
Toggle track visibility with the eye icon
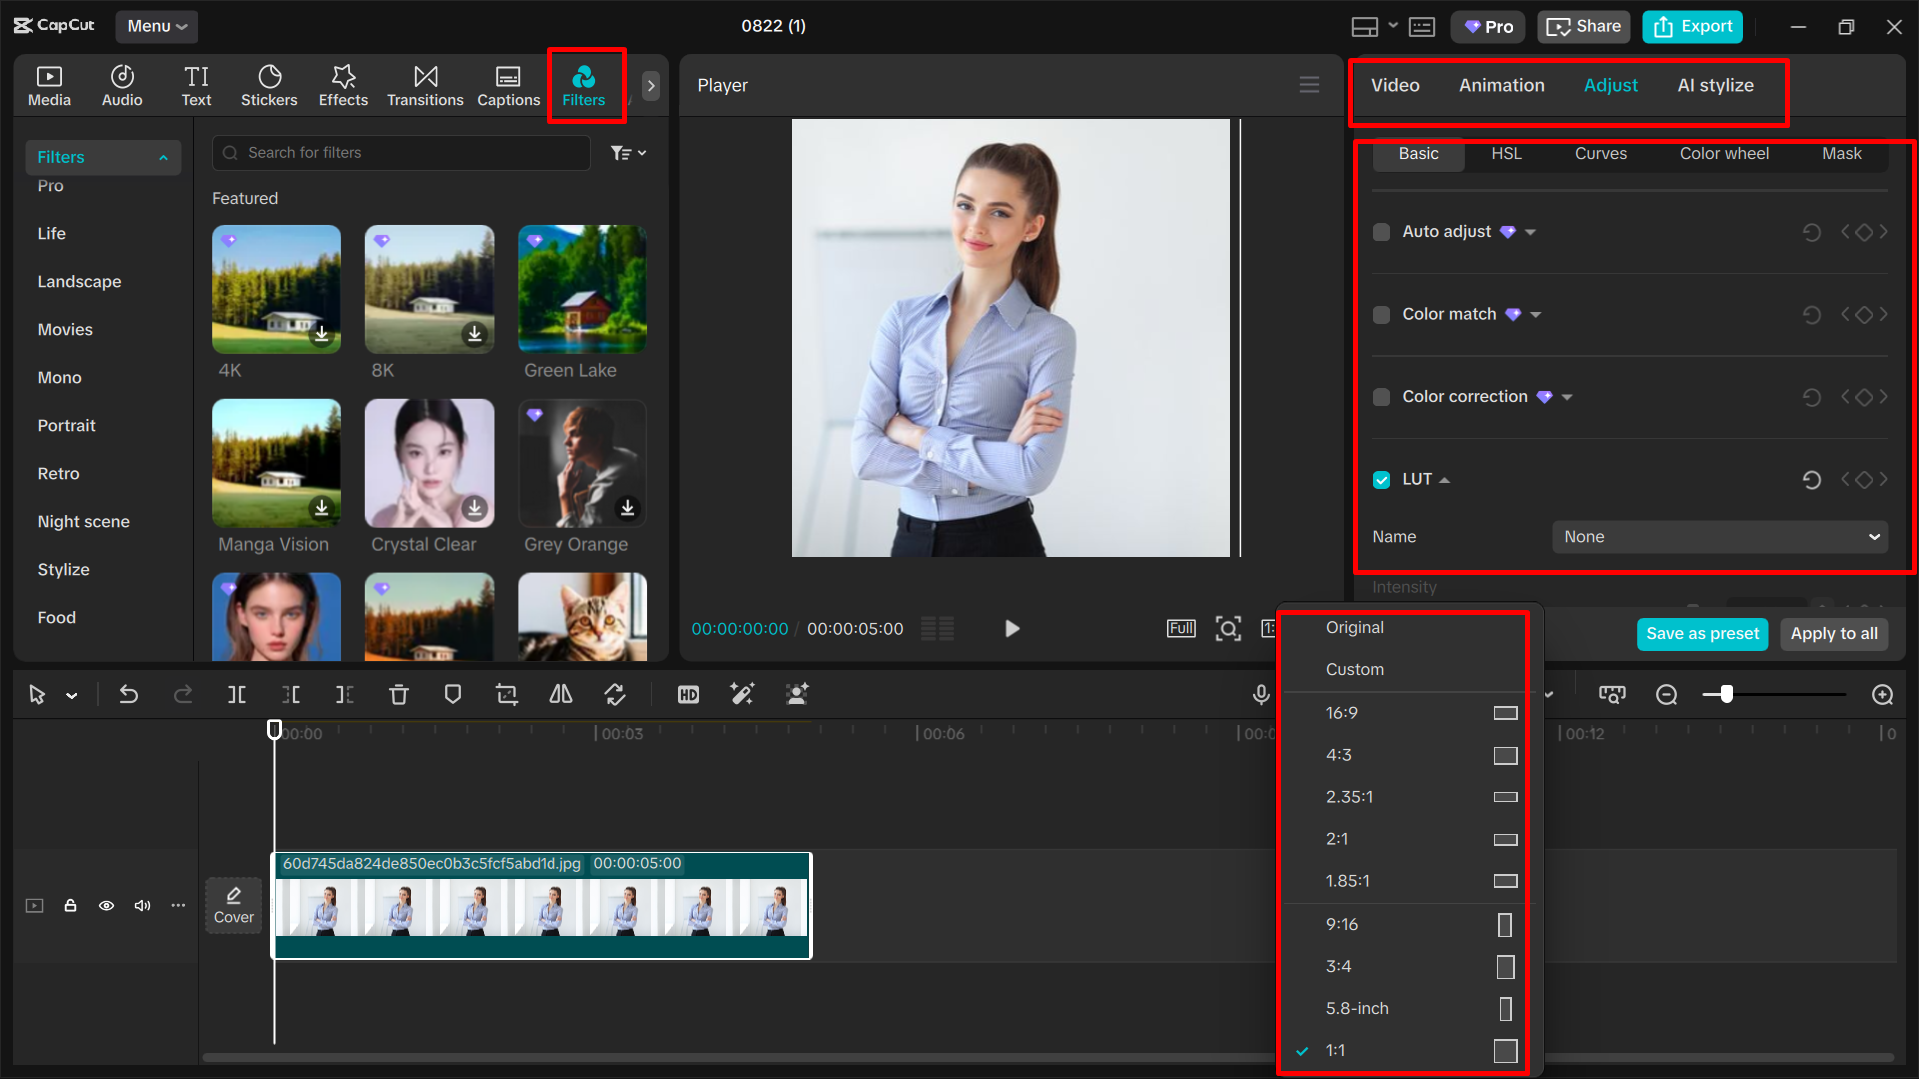pyautogui.click(x=106, y=905)
